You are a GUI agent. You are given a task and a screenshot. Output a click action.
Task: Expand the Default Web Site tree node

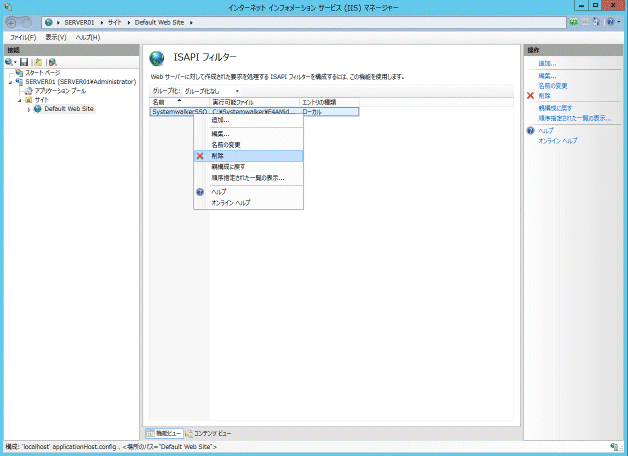coord(29,109)
